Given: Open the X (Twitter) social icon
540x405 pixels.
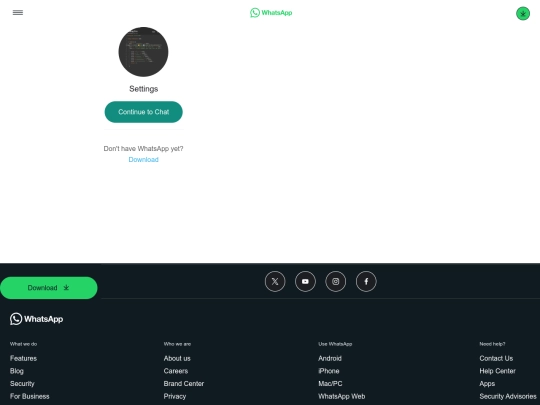Looking at the screenshot, I should [x=275, y=282].
